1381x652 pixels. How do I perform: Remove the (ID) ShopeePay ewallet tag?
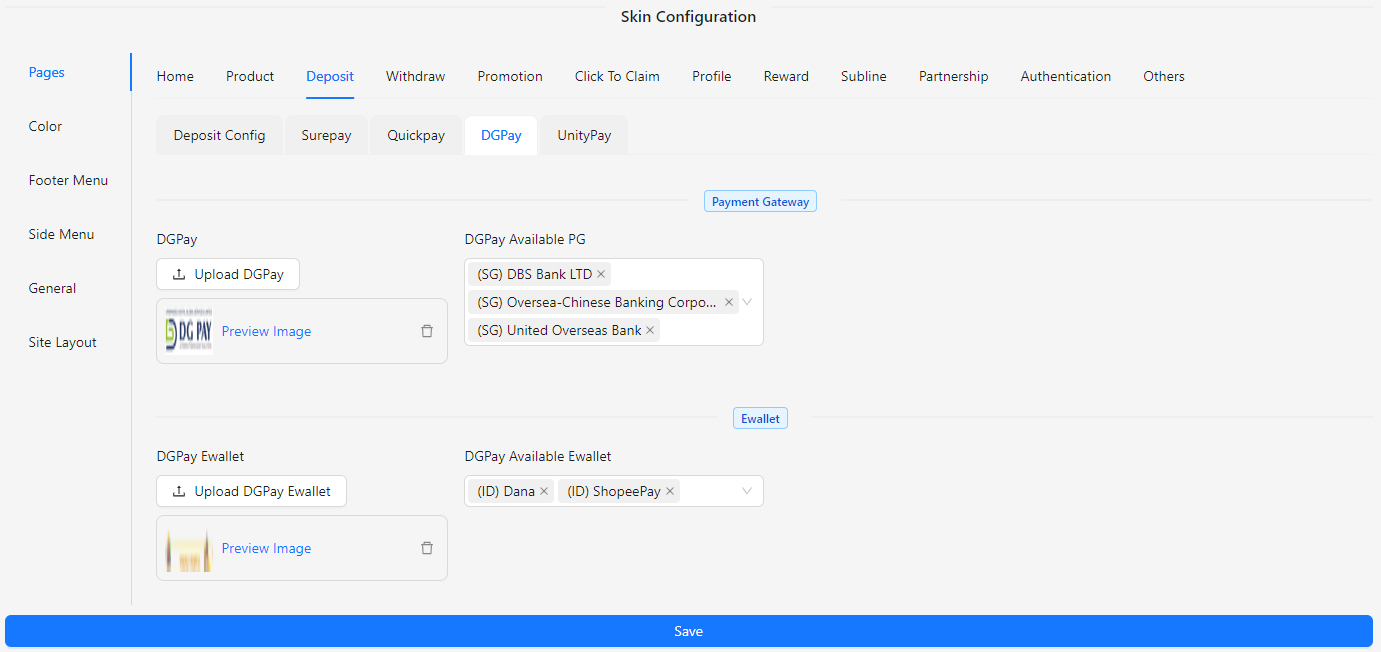(671, 490)
